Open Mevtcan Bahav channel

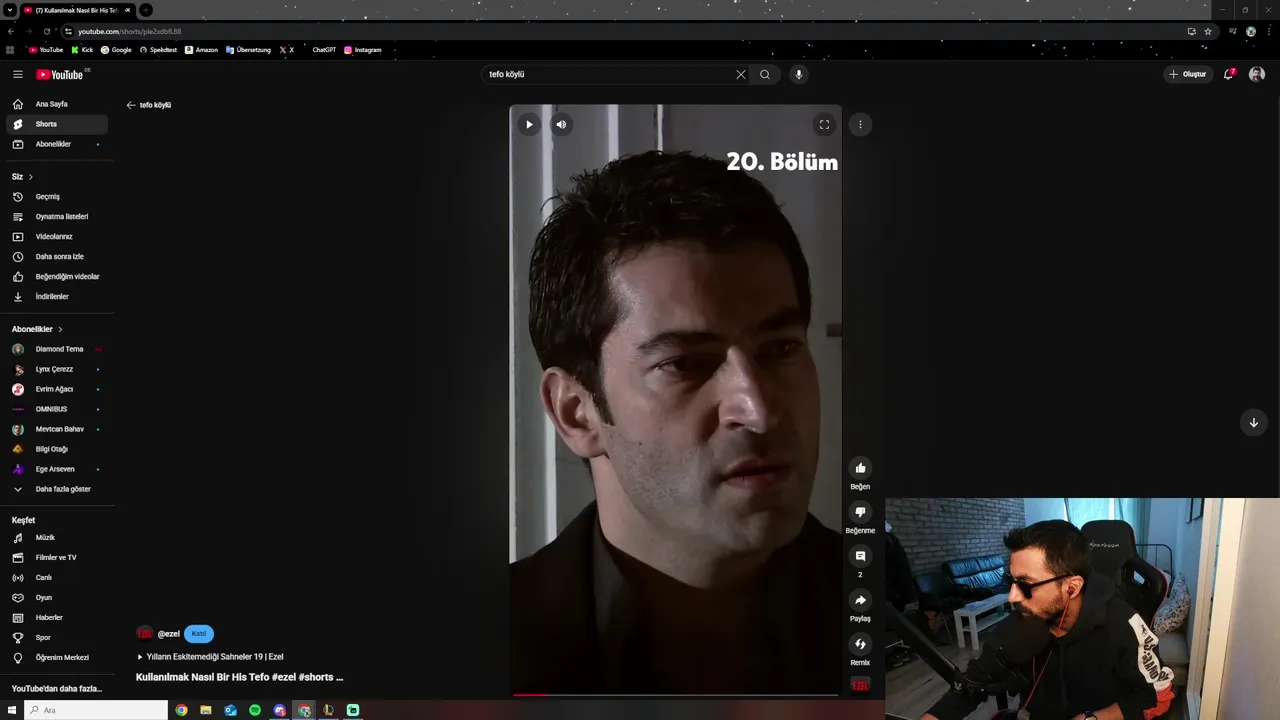point(57,429)
